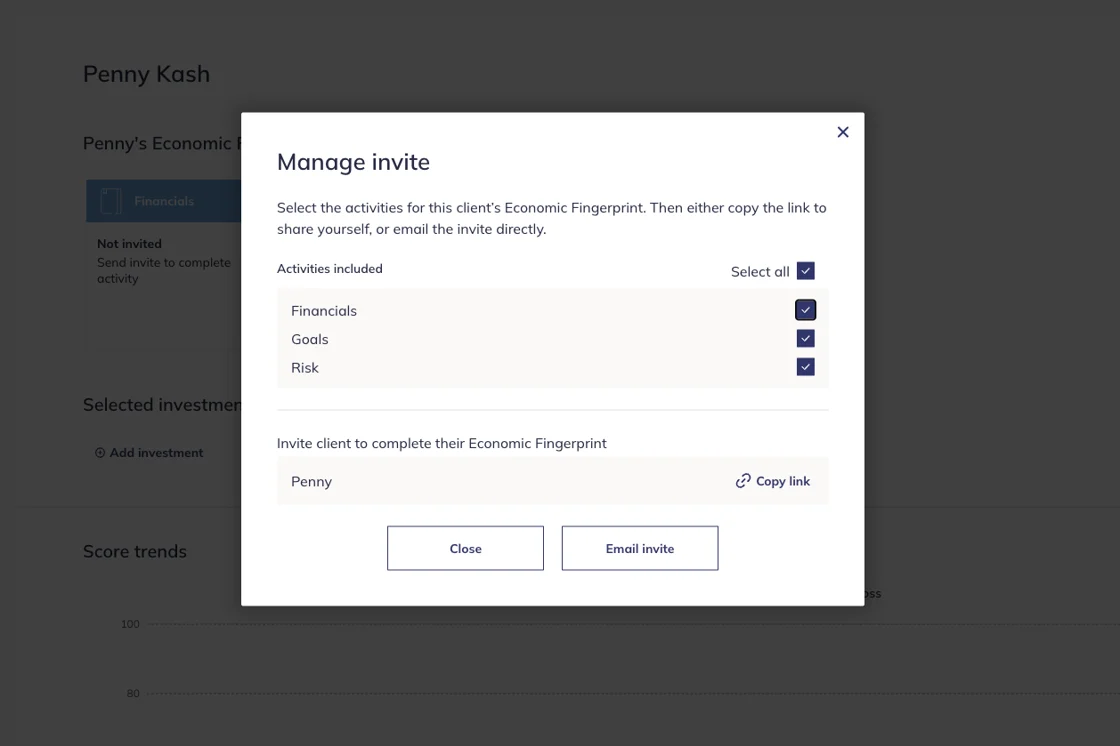Click the Select all label
Viewport: 1120px width, 746px height.
click(760, 272)
